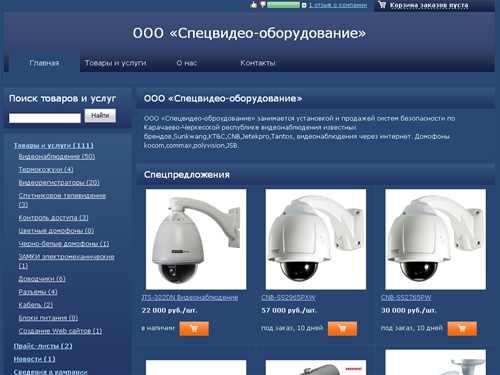Open the Товары и услуги (111) category
The width and height of the screenshot is (500, 375).
click(x=54, y=145)
